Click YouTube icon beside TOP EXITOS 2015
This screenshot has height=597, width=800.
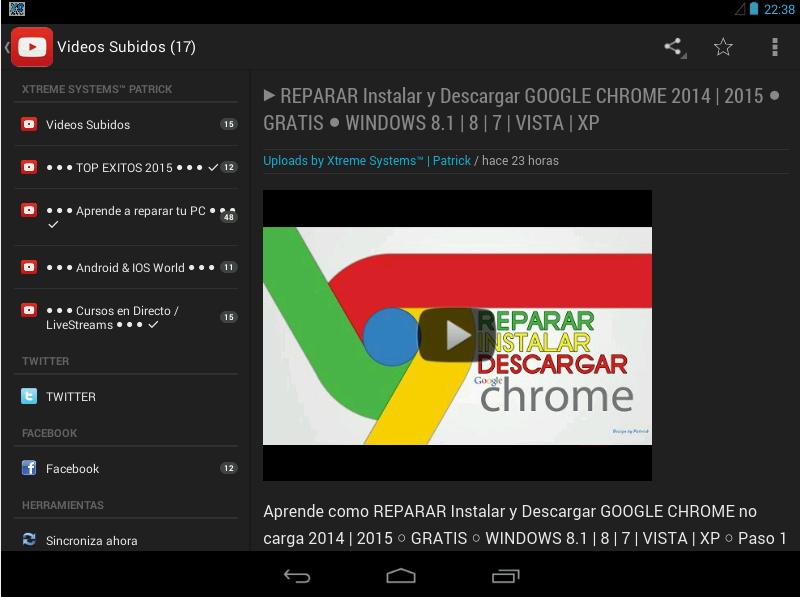coord(29,167)
